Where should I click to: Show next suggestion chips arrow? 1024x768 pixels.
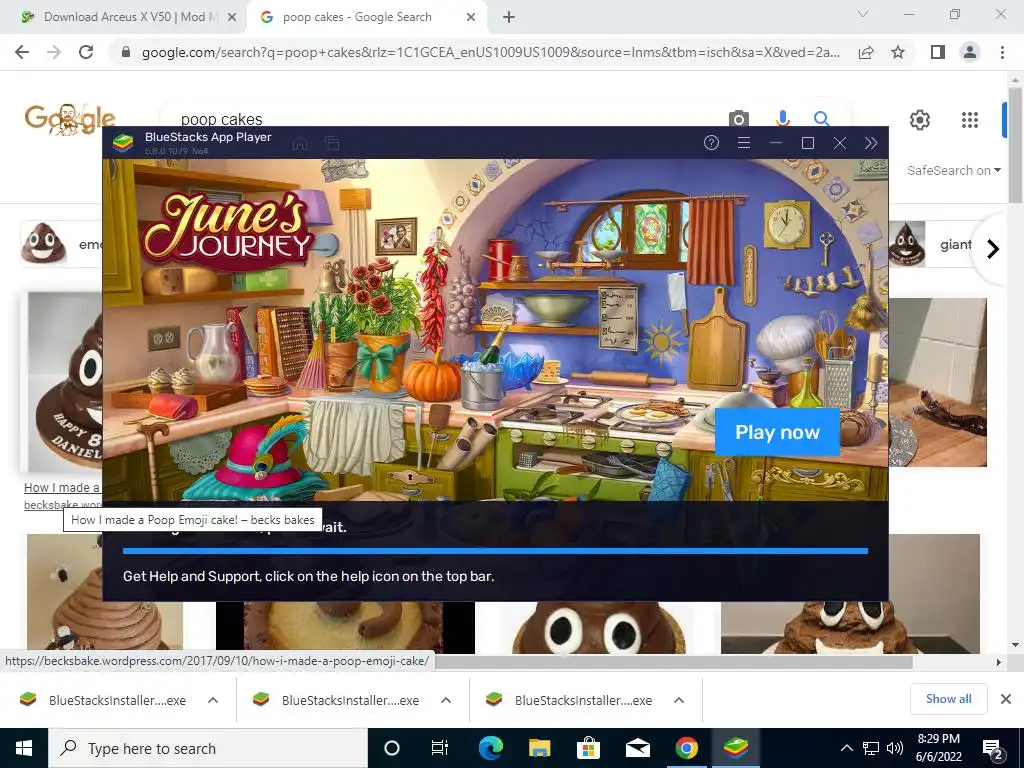pyautogui.click(x=993, y=249)
